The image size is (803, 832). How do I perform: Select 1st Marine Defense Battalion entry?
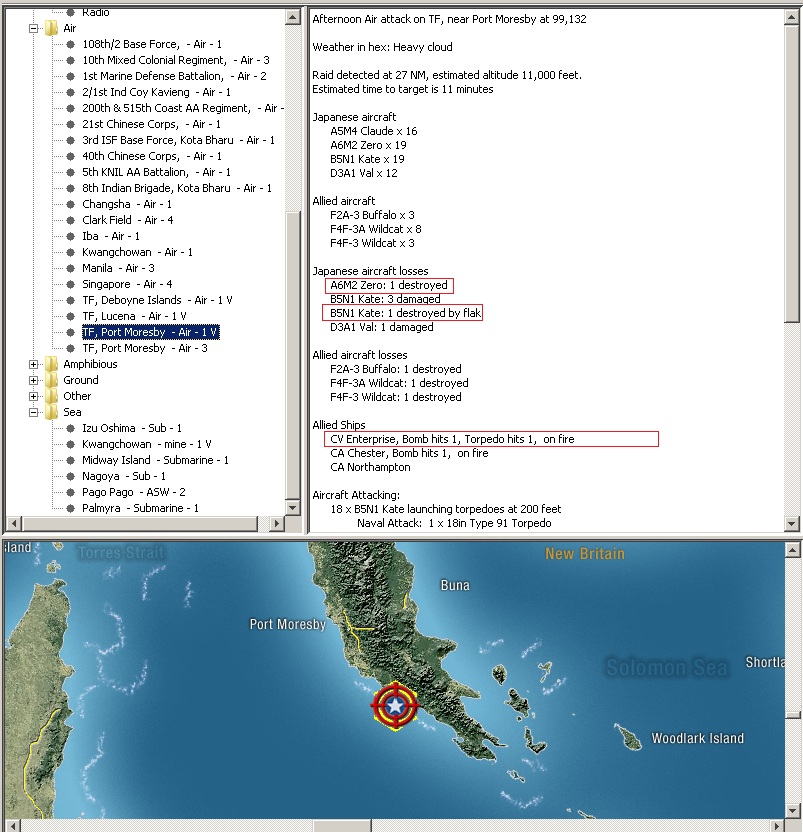click(x=174, y=76)
